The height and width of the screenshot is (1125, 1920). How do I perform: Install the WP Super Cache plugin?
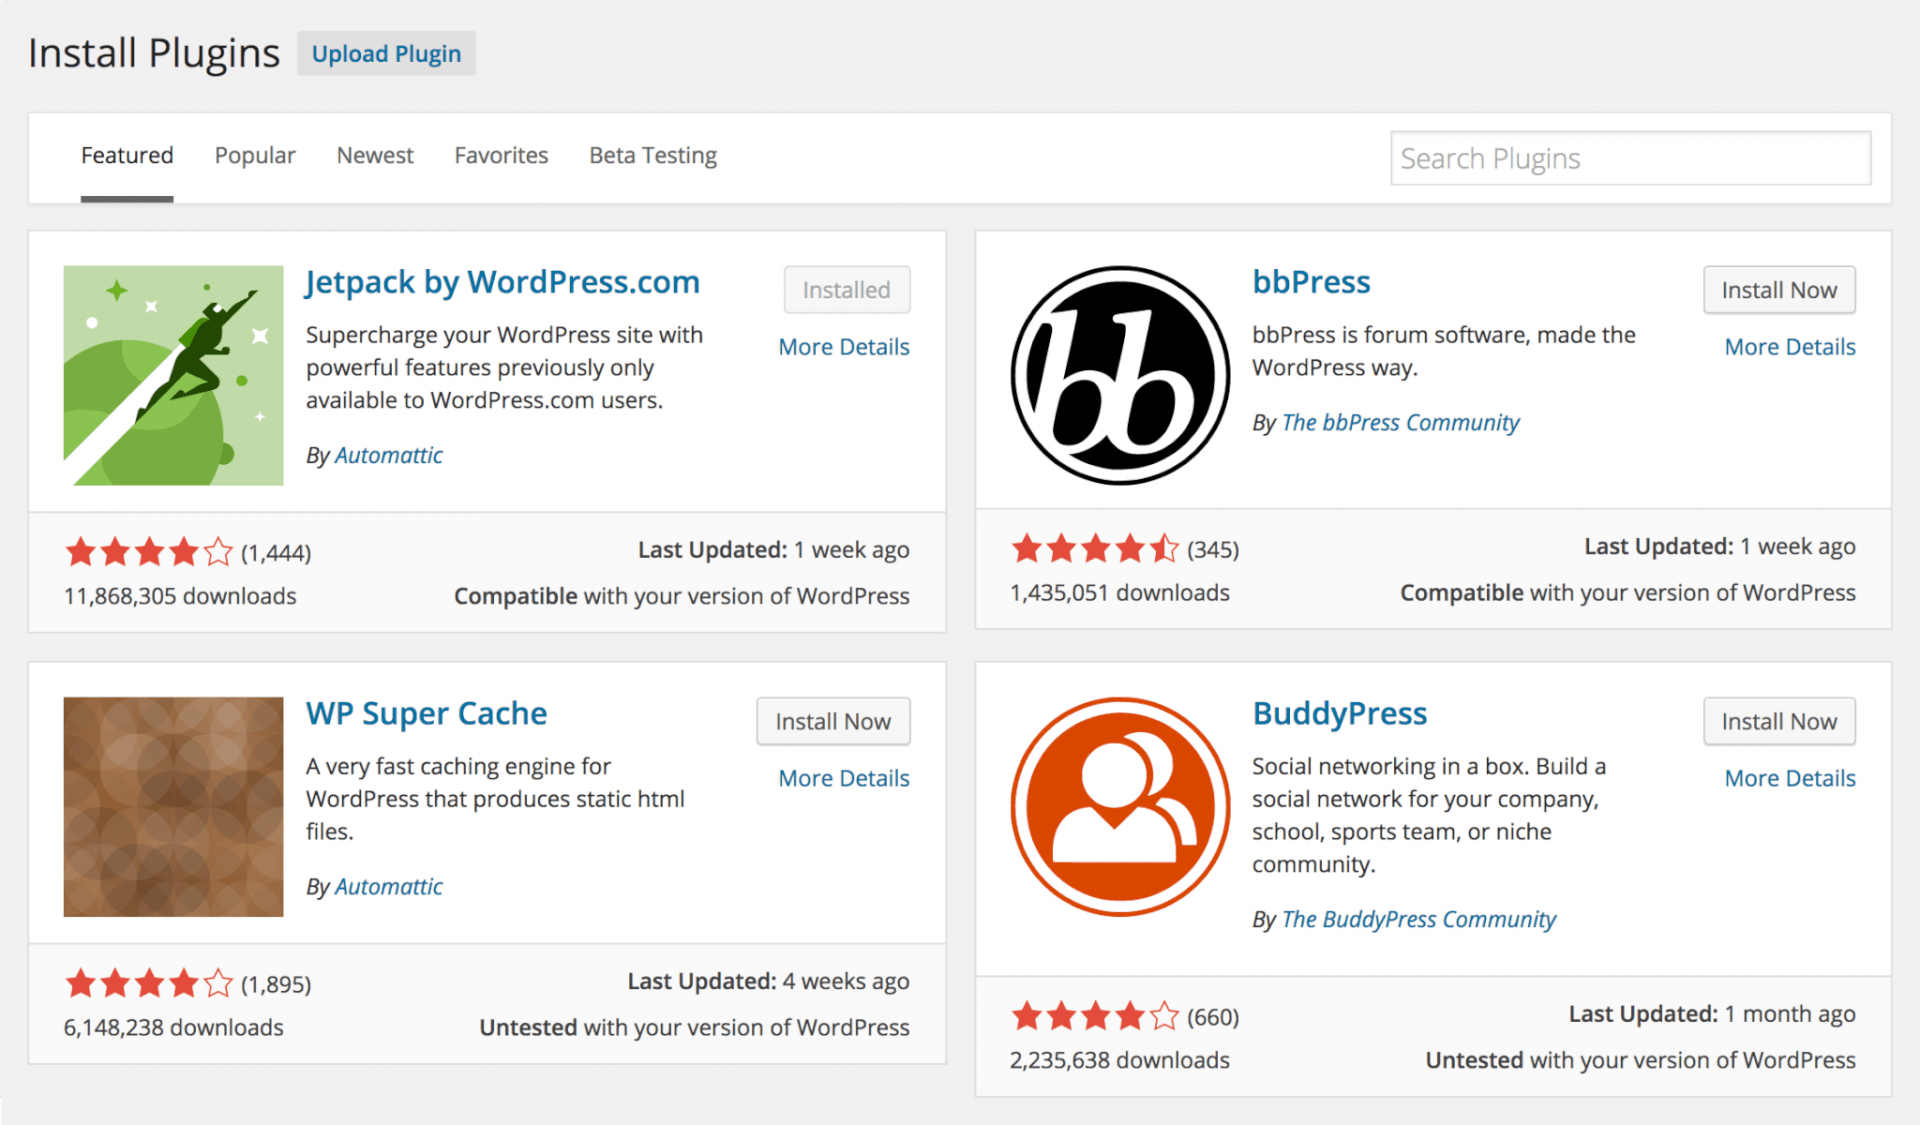(833, 722)
